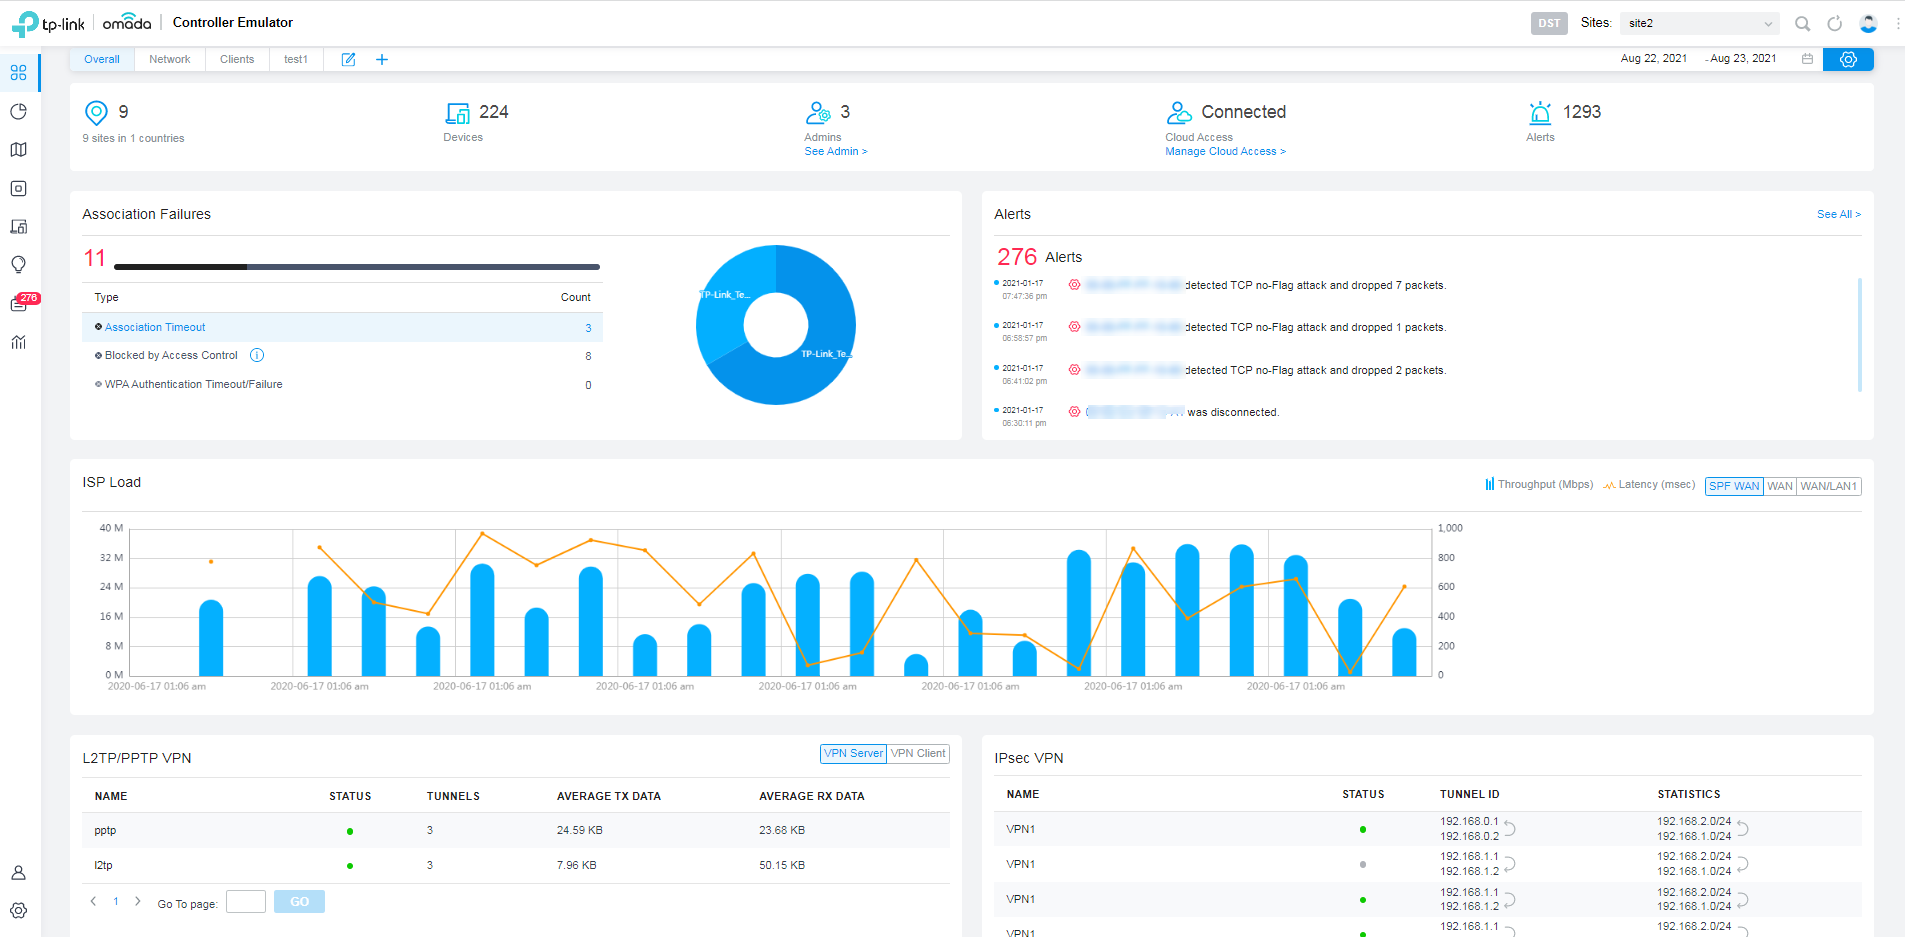Click the search magnifier icon in header
Screen dimensions: 1905x937
(x=1802, y=23)
